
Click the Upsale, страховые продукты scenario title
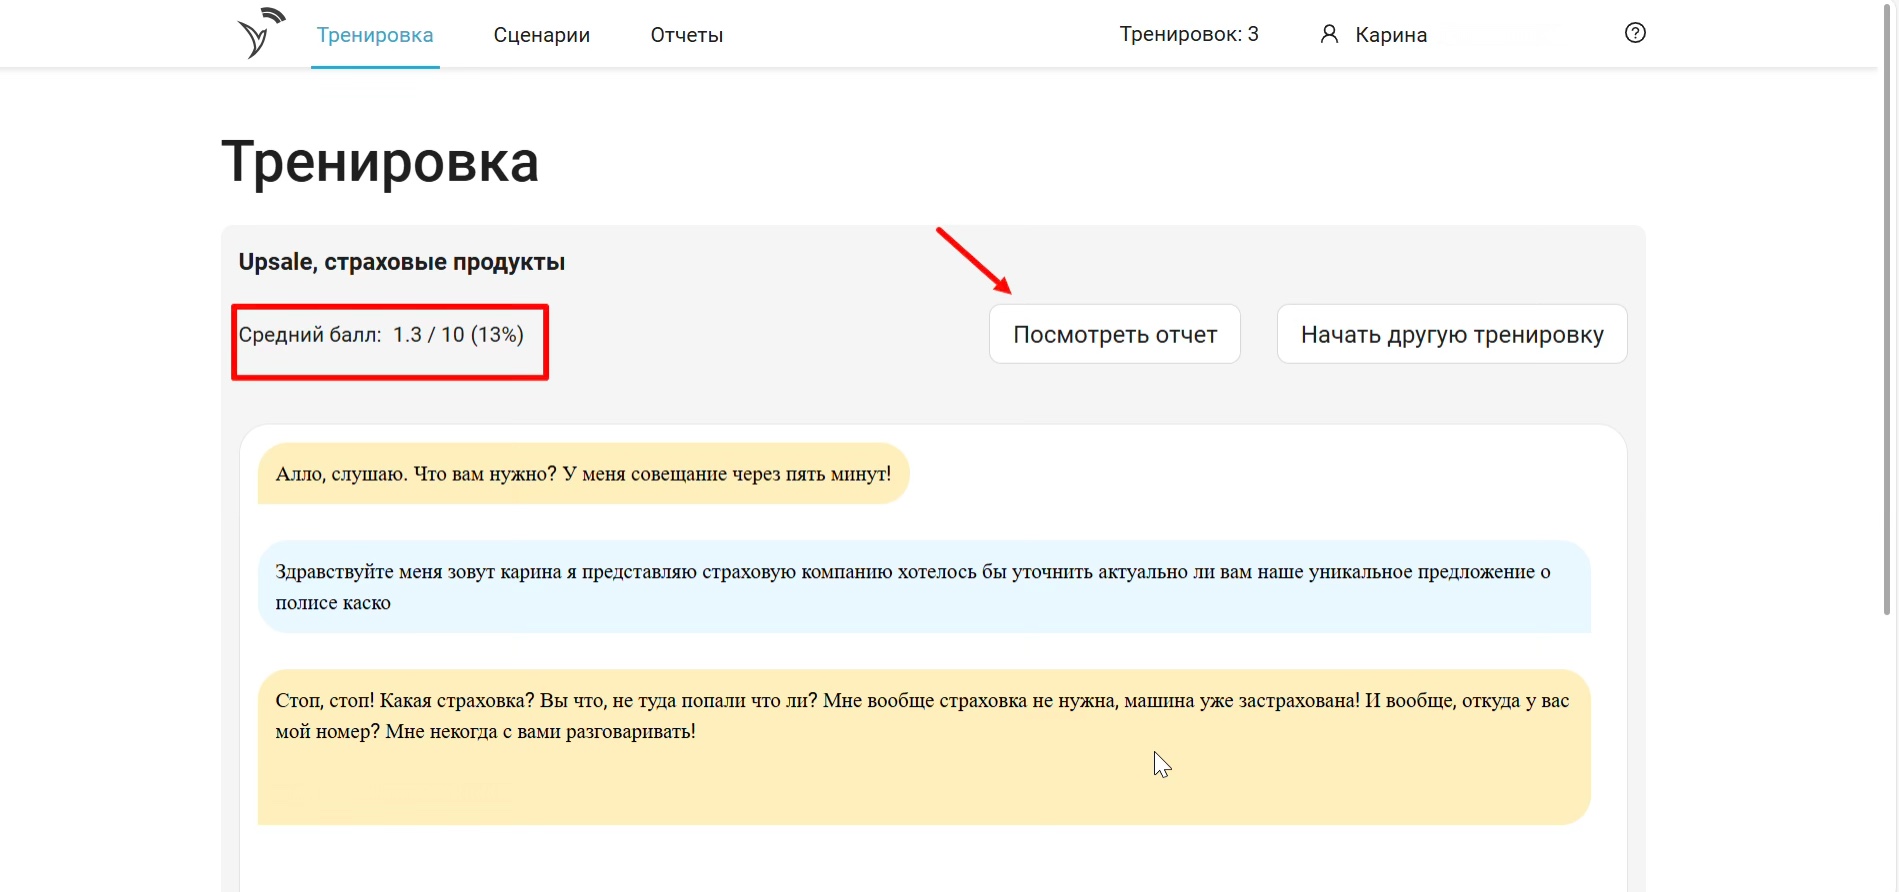(401, 262)
